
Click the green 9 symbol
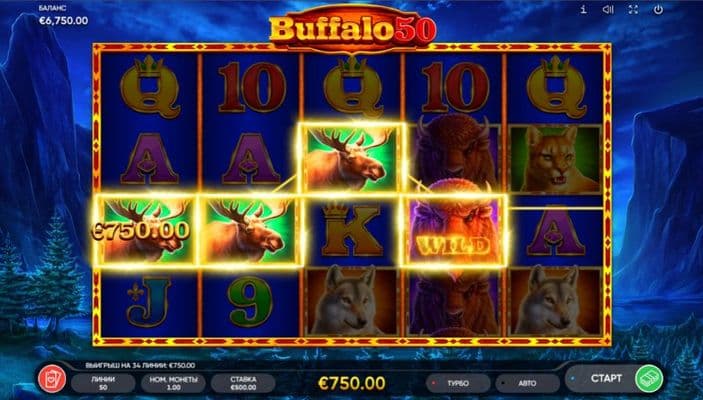[x=250, y=301]
